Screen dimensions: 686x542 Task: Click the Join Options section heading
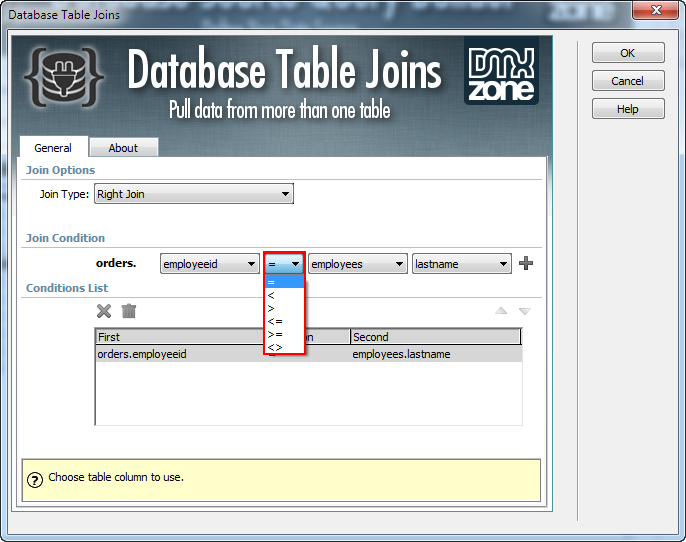pyautogui.click(x=60, y=170)
